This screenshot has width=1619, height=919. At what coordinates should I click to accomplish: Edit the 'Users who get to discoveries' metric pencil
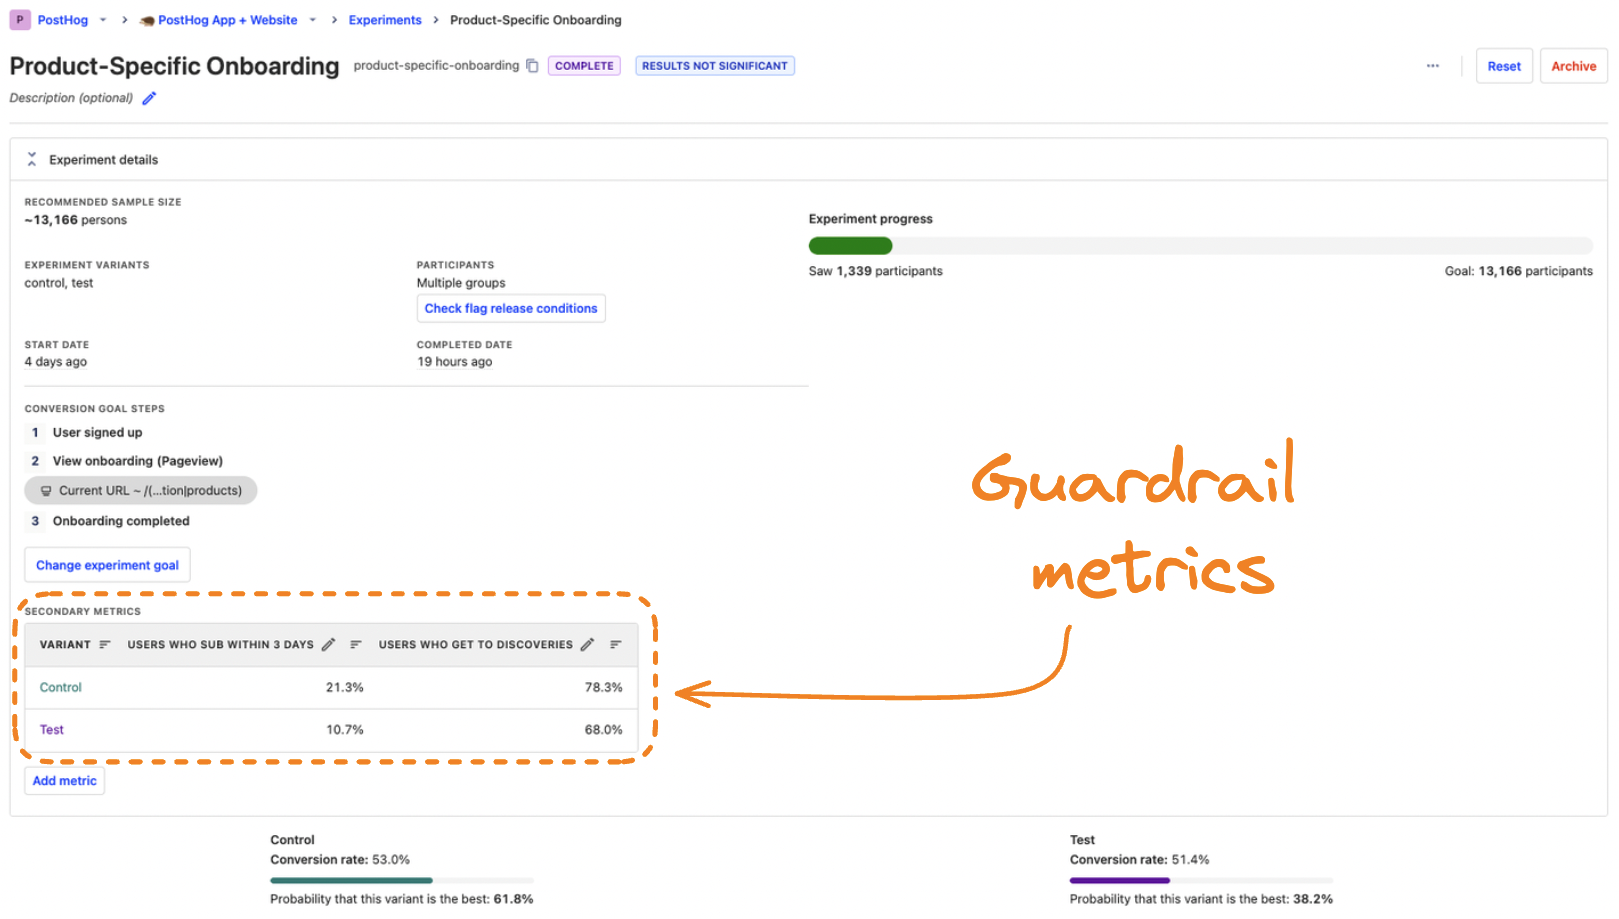587,644
